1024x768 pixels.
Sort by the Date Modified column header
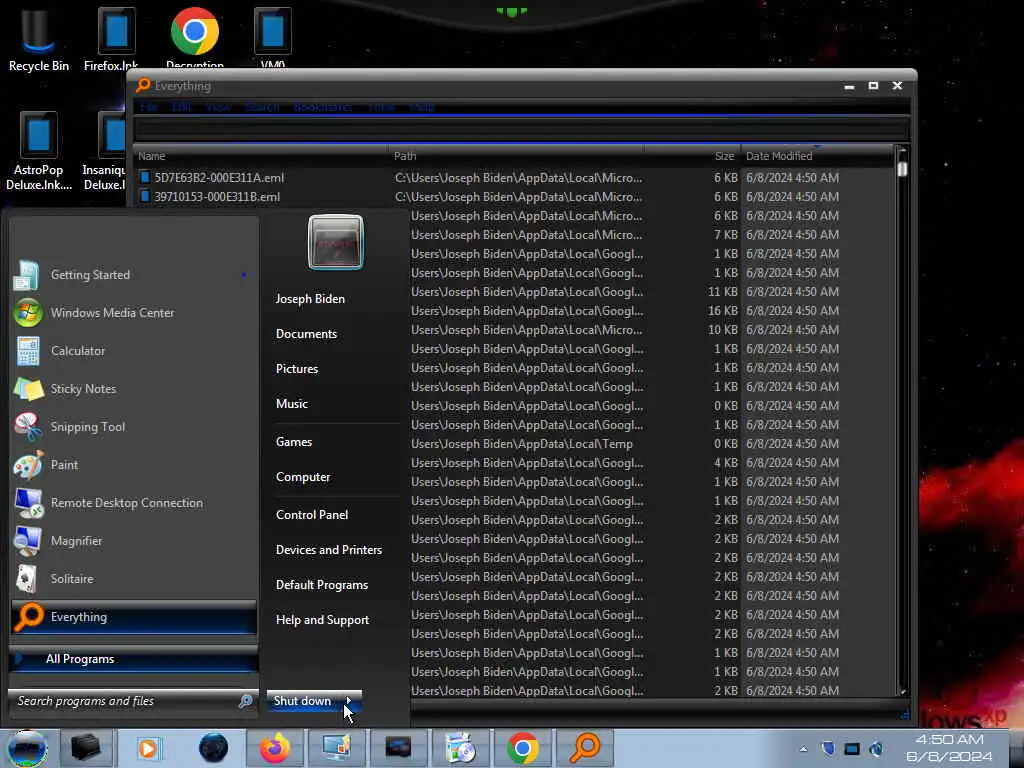point(817,156)
